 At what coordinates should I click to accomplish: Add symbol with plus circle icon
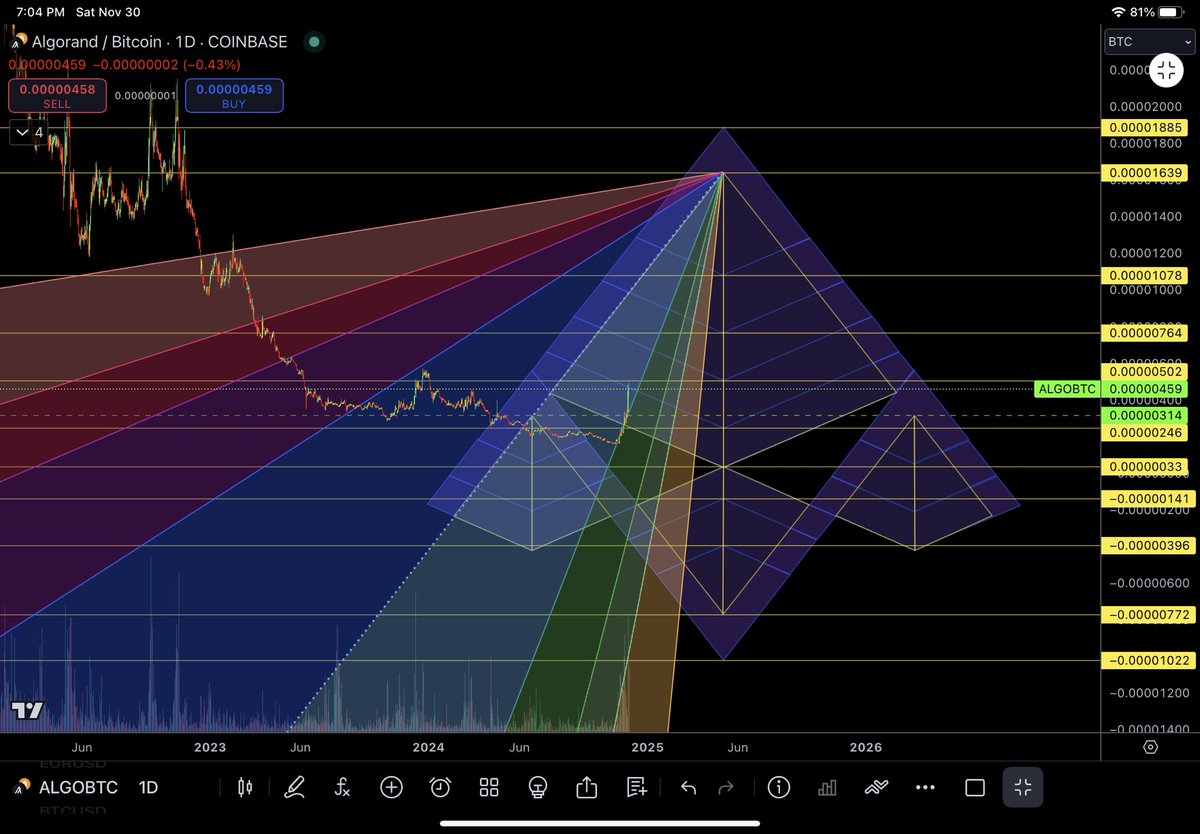[391, 787]
